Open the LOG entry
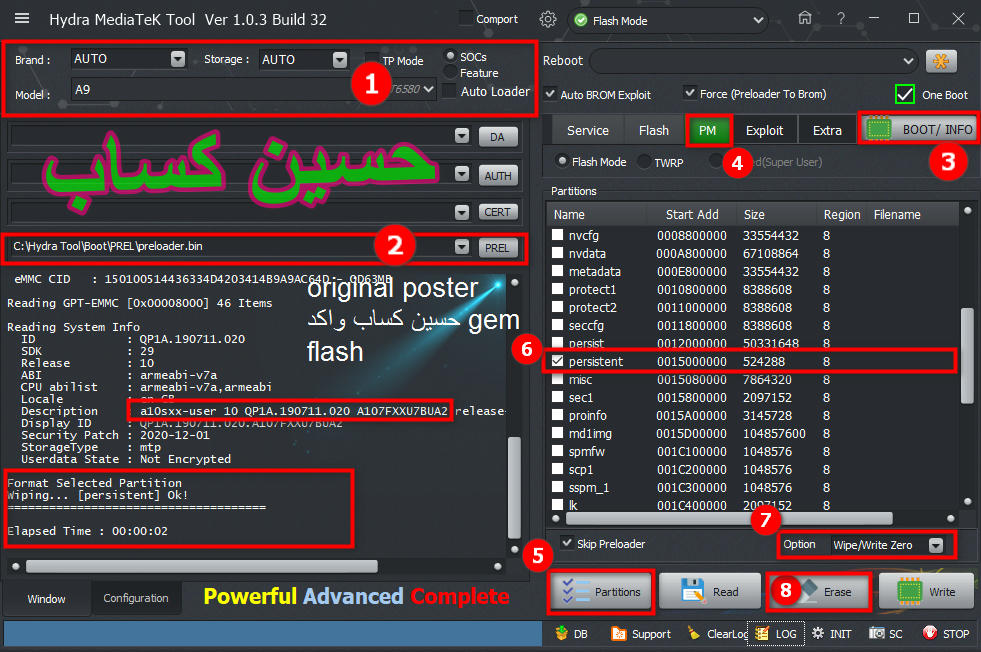The height and width of the screenshot is (652, 981). tap(776, 634)
